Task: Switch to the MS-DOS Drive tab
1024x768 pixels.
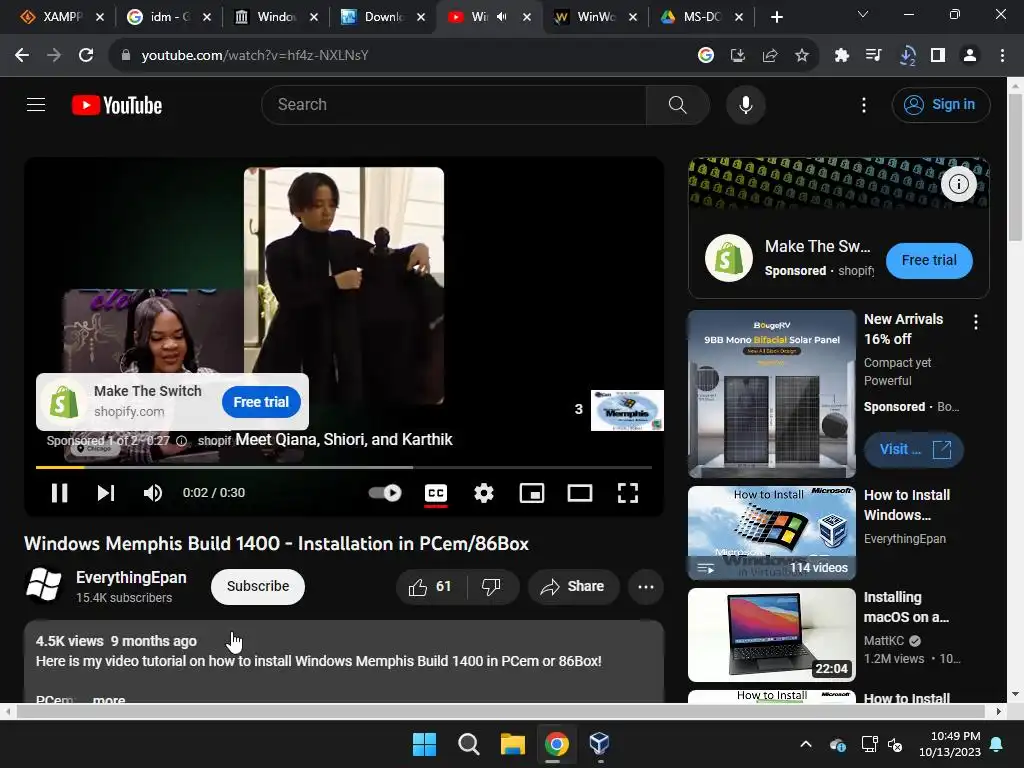Action: click(x=700, y=17)
